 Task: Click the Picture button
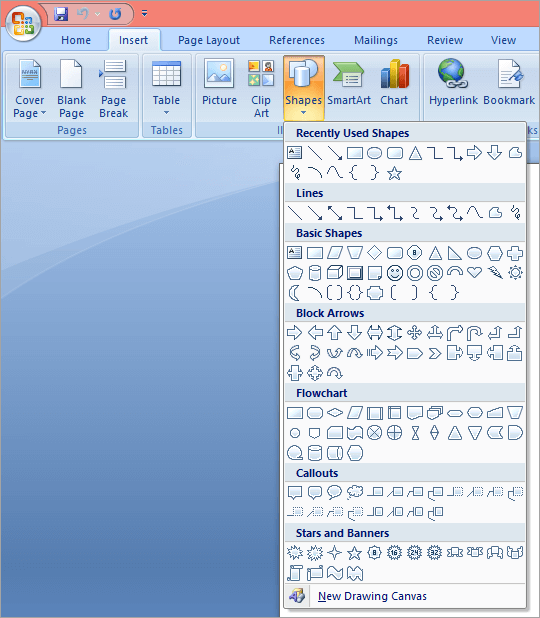(219, 84)
